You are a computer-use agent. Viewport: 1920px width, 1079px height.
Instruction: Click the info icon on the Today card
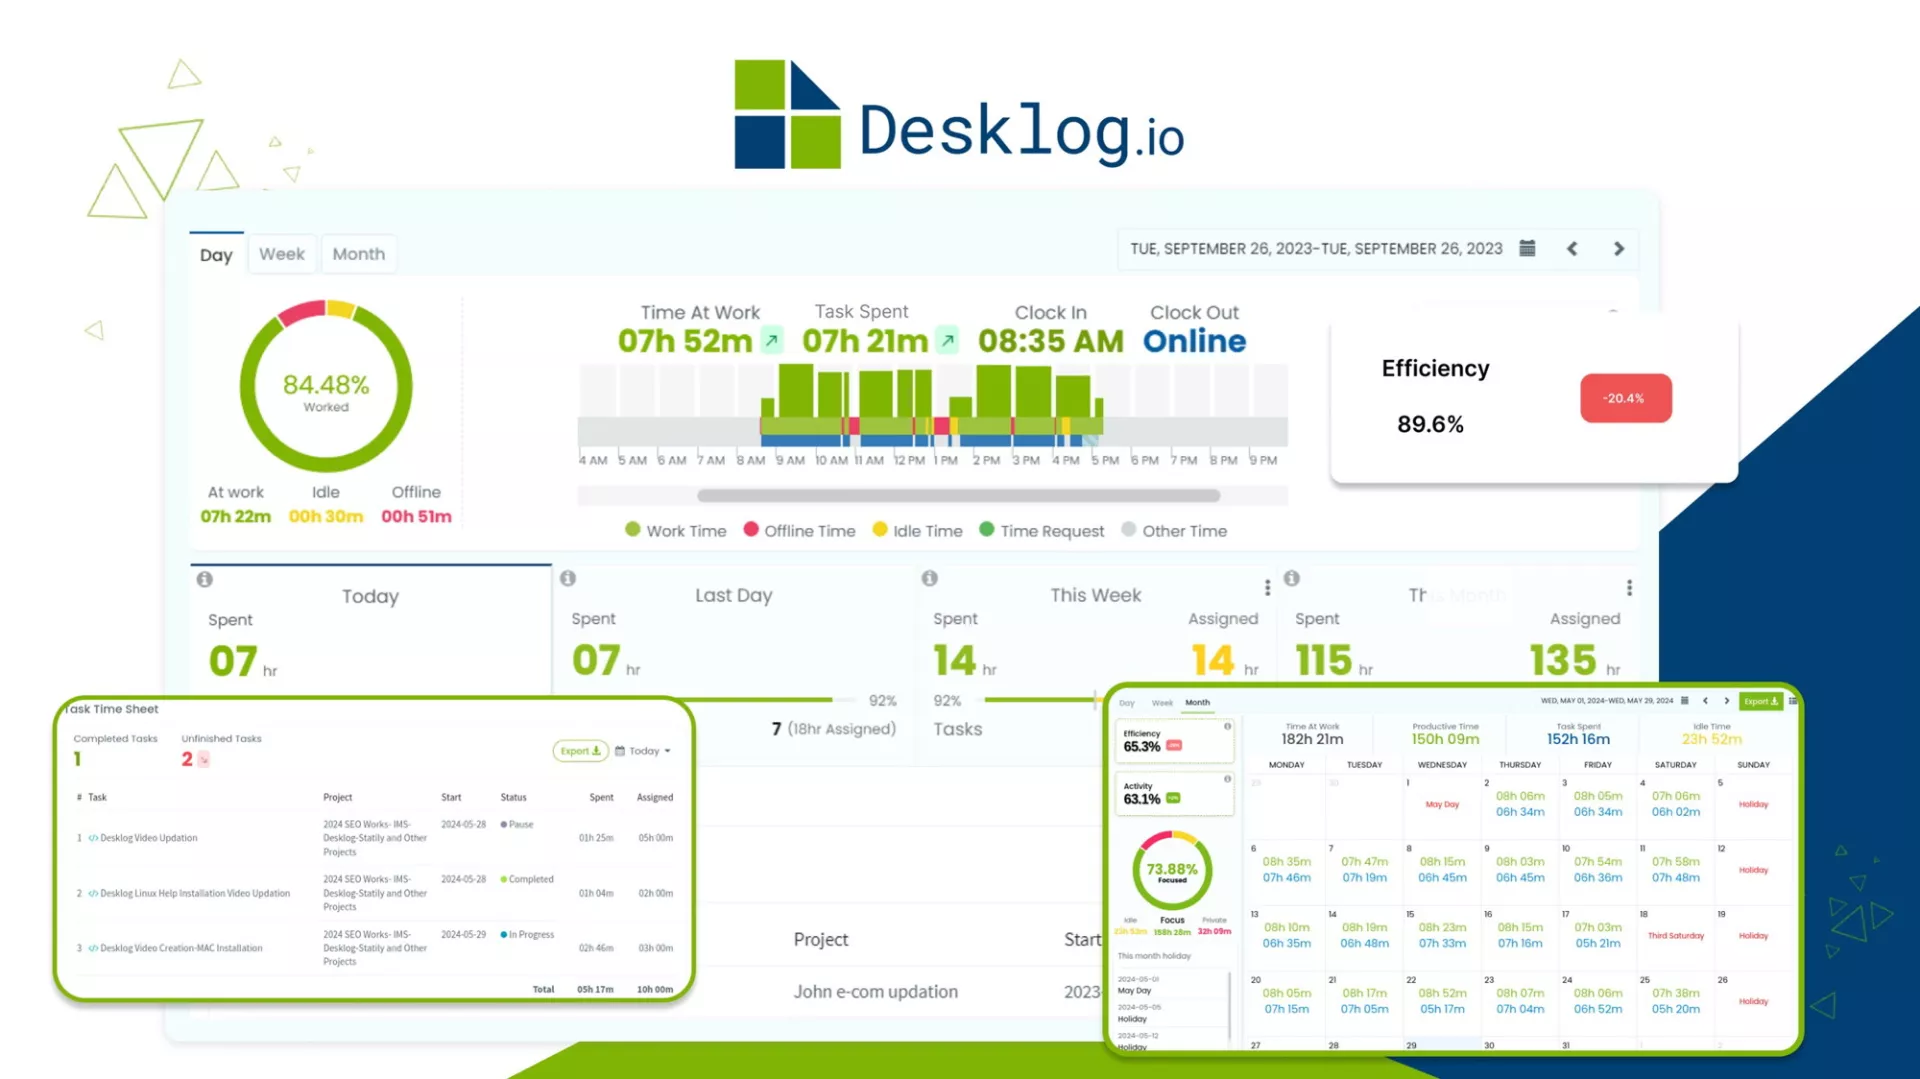pyautogui.click(x=205, y=579)
